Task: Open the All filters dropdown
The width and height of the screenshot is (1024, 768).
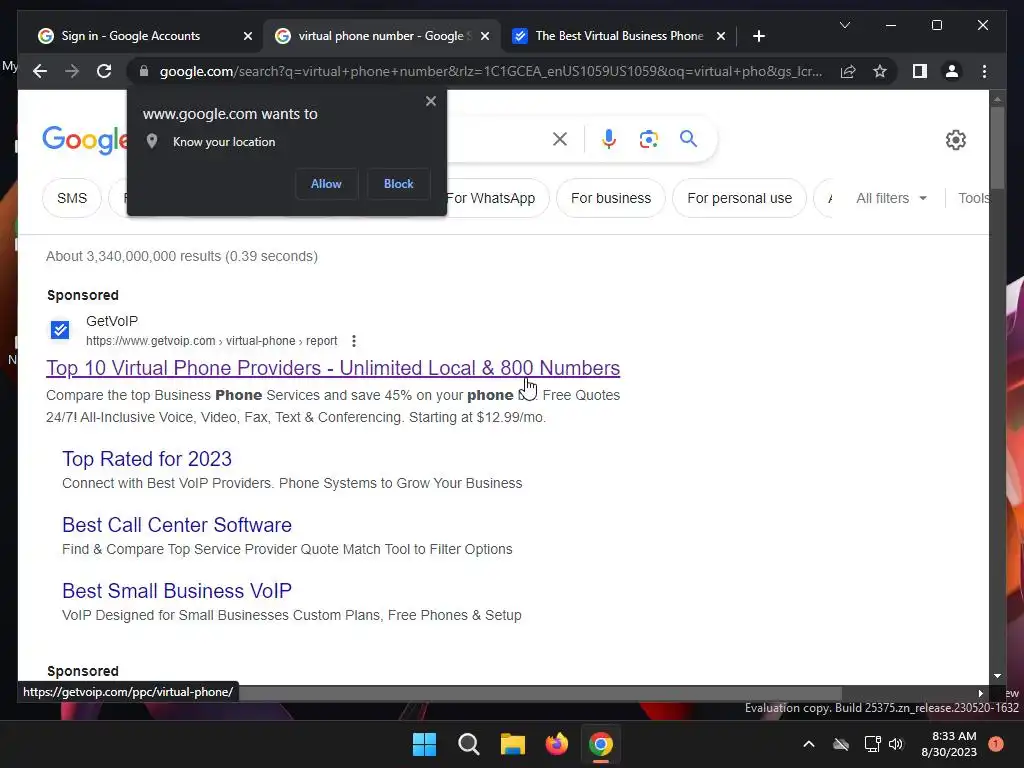Action: tap(891, 198)
